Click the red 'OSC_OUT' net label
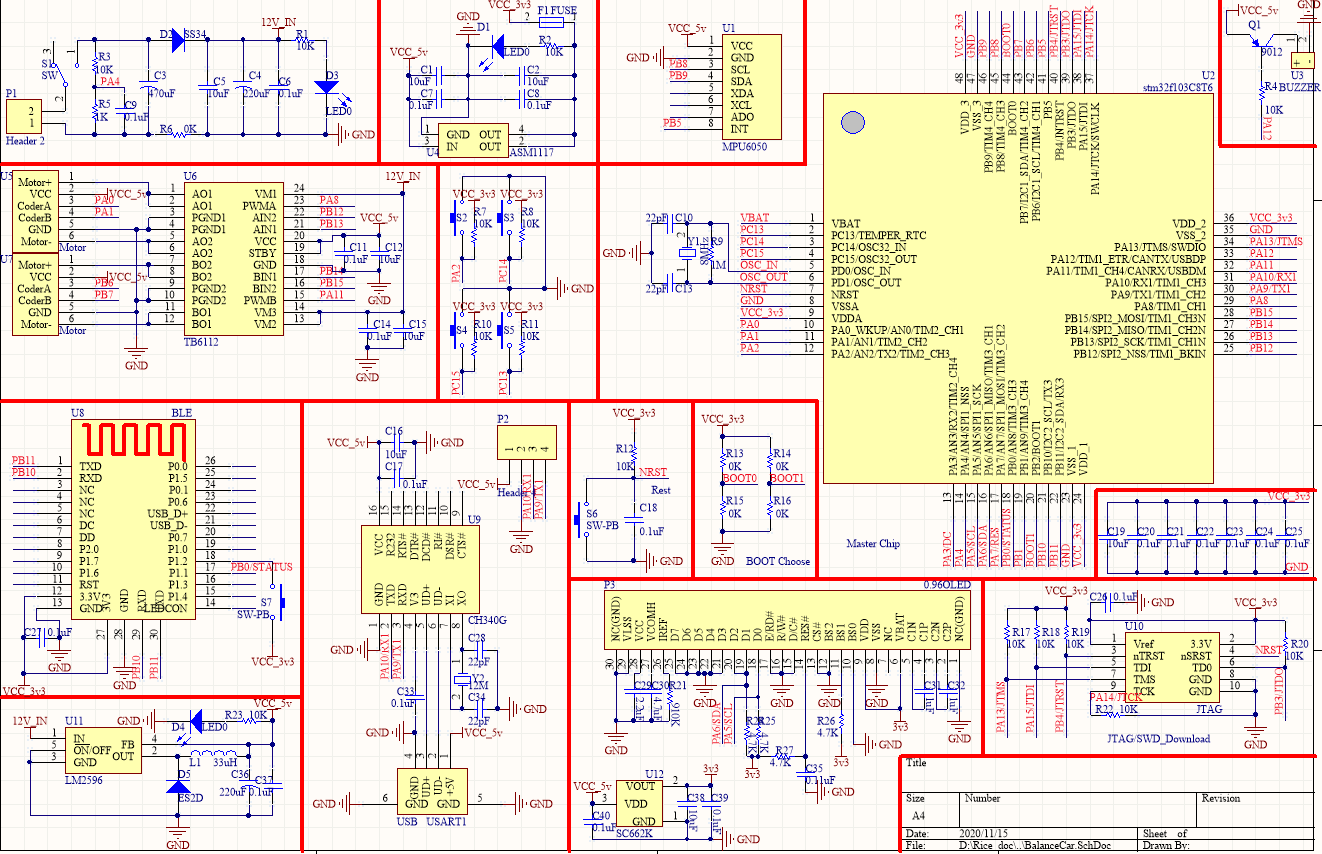 click(x=763, y=277)
